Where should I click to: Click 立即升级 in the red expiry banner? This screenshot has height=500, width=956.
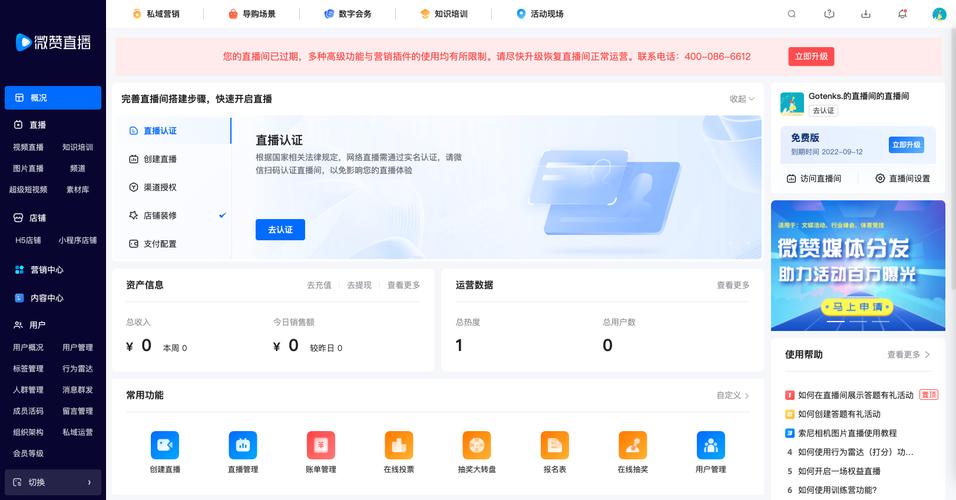coord(811,56)
